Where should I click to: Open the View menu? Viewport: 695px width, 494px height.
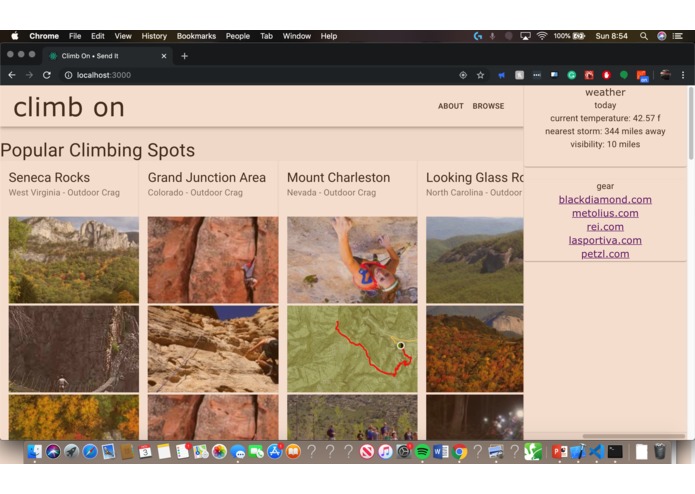tap(123, 36)
